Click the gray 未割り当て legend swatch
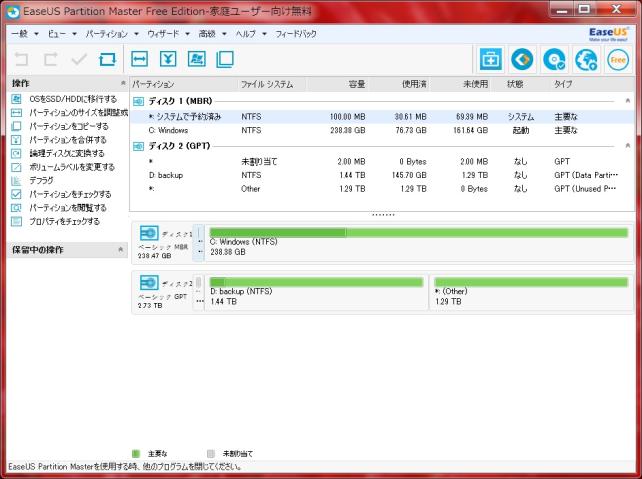The height and width of the screenshot is (479, 642). click(211, 454)
